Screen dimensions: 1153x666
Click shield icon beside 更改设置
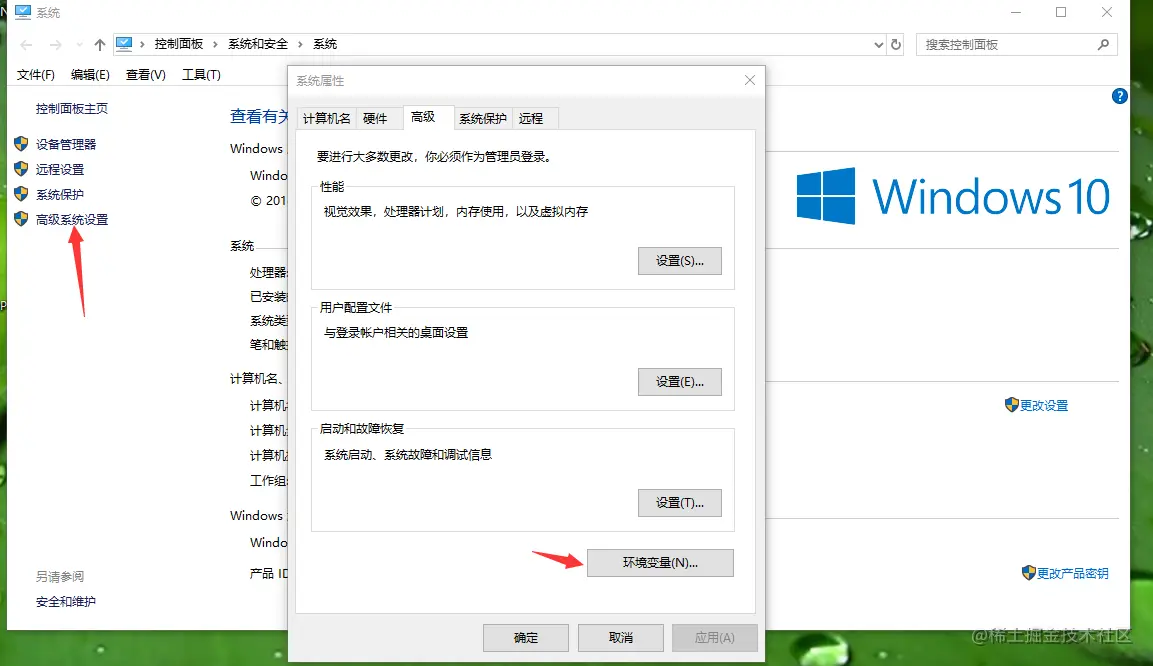pyautogui.click(x=1012, y=404)
